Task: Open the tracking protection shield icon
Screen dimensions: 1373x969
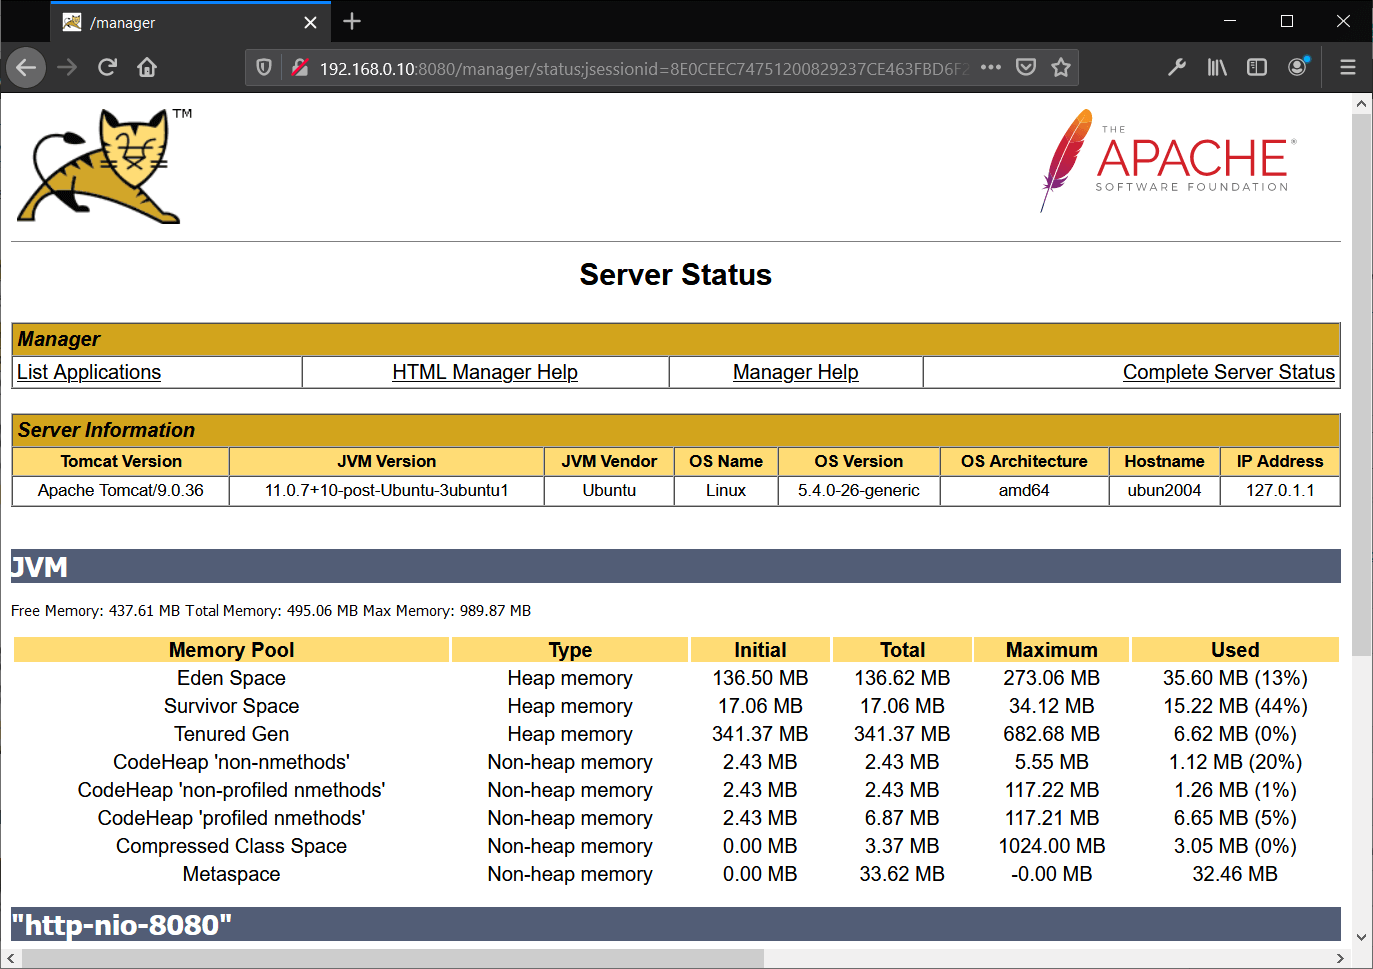Action: pyautogui.click(x=264, y=68)
